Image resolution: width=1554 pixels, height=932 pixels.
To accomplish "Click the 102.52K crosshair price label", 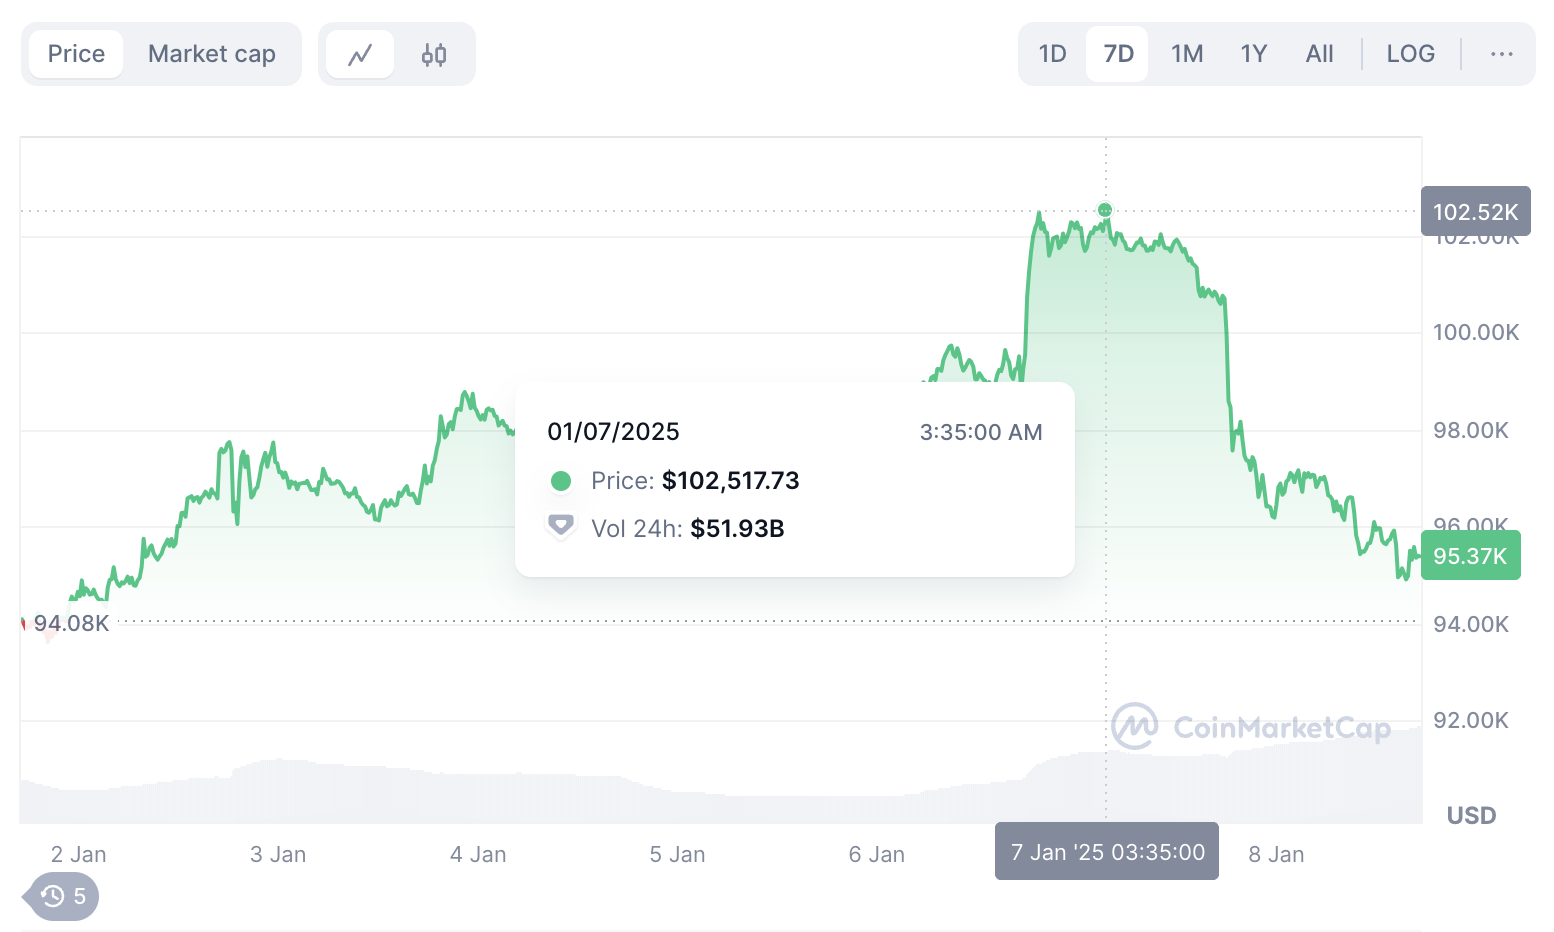I will (x=1475, y=211).
